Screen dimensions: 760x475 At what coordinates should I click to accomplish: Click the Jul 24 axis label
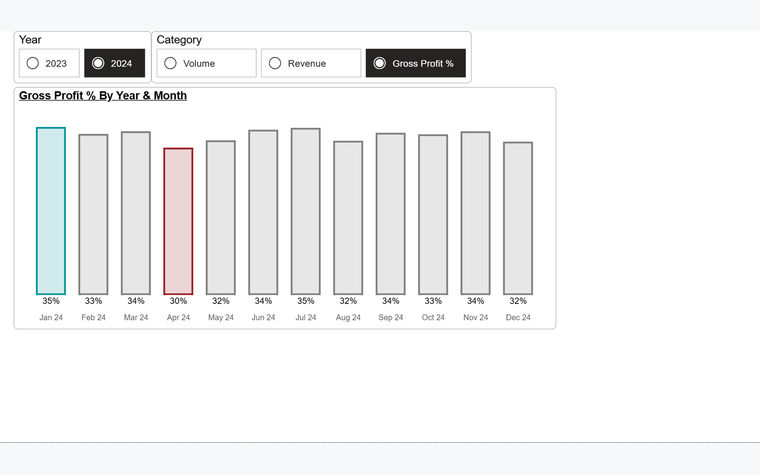[x=306, y=317]
